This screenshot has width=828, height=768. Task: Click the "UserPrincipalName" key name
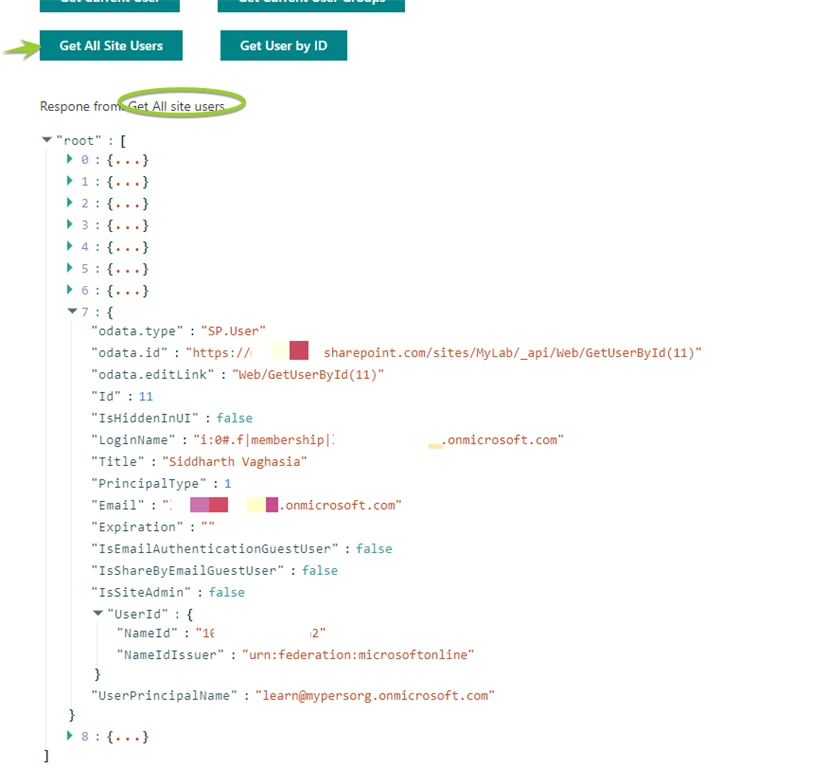point(164,696)
